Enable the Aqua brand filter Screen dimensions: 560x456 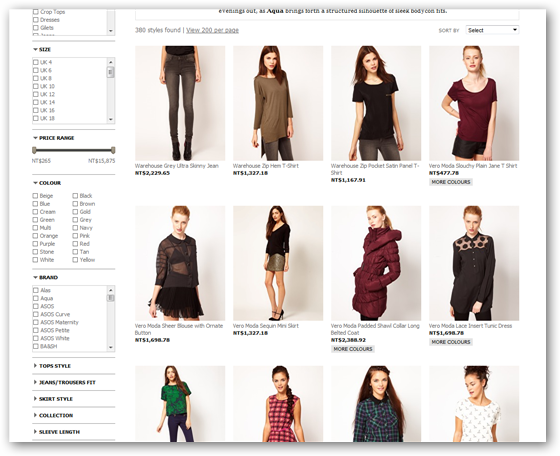[35, 298]
